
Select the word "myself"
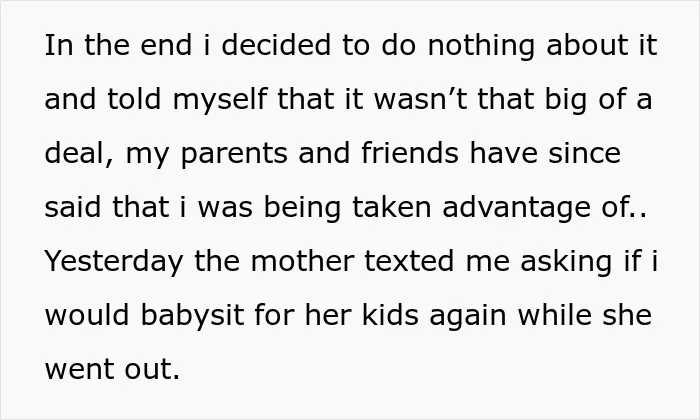(220, 101)
